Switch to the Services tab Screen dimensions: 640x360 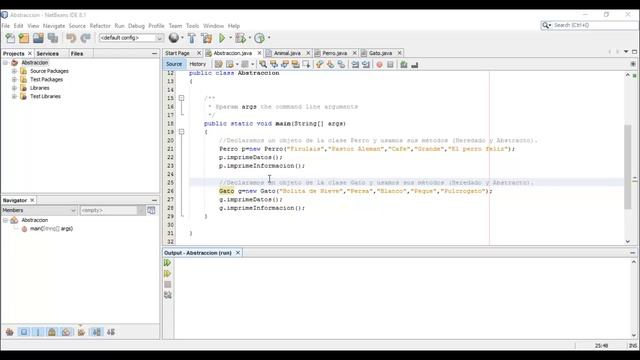tap(47, 53)
